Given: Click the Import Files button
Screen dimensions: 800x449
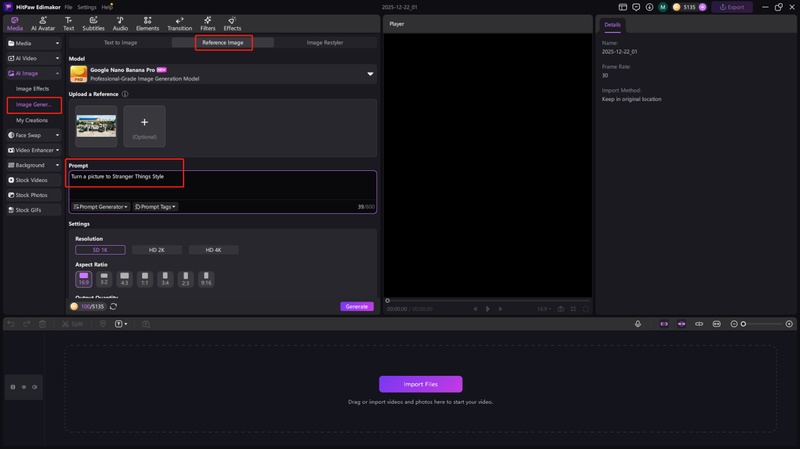Looking at the screenshot, I should 420,384.
